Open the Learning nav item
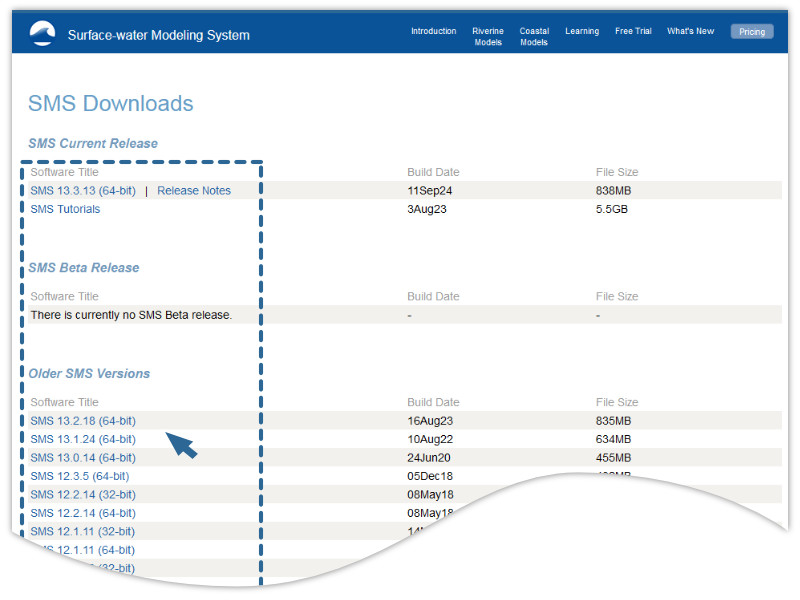Viewport: 800px width, 600px height. (582, 32)
